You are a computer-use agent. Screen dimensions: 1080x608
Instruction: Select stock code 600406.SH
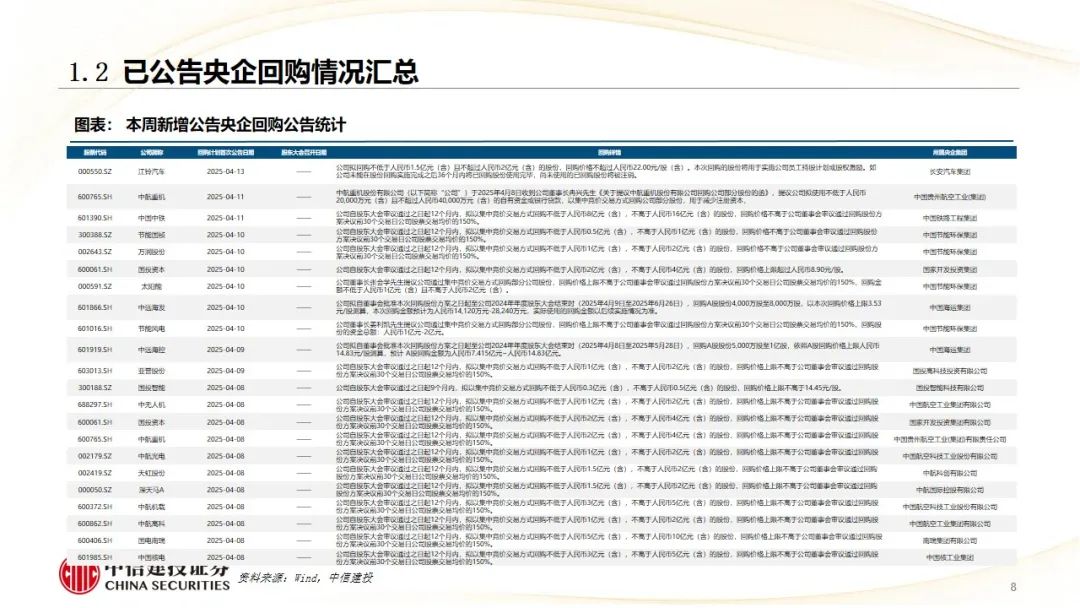click(x=94, y=541)
